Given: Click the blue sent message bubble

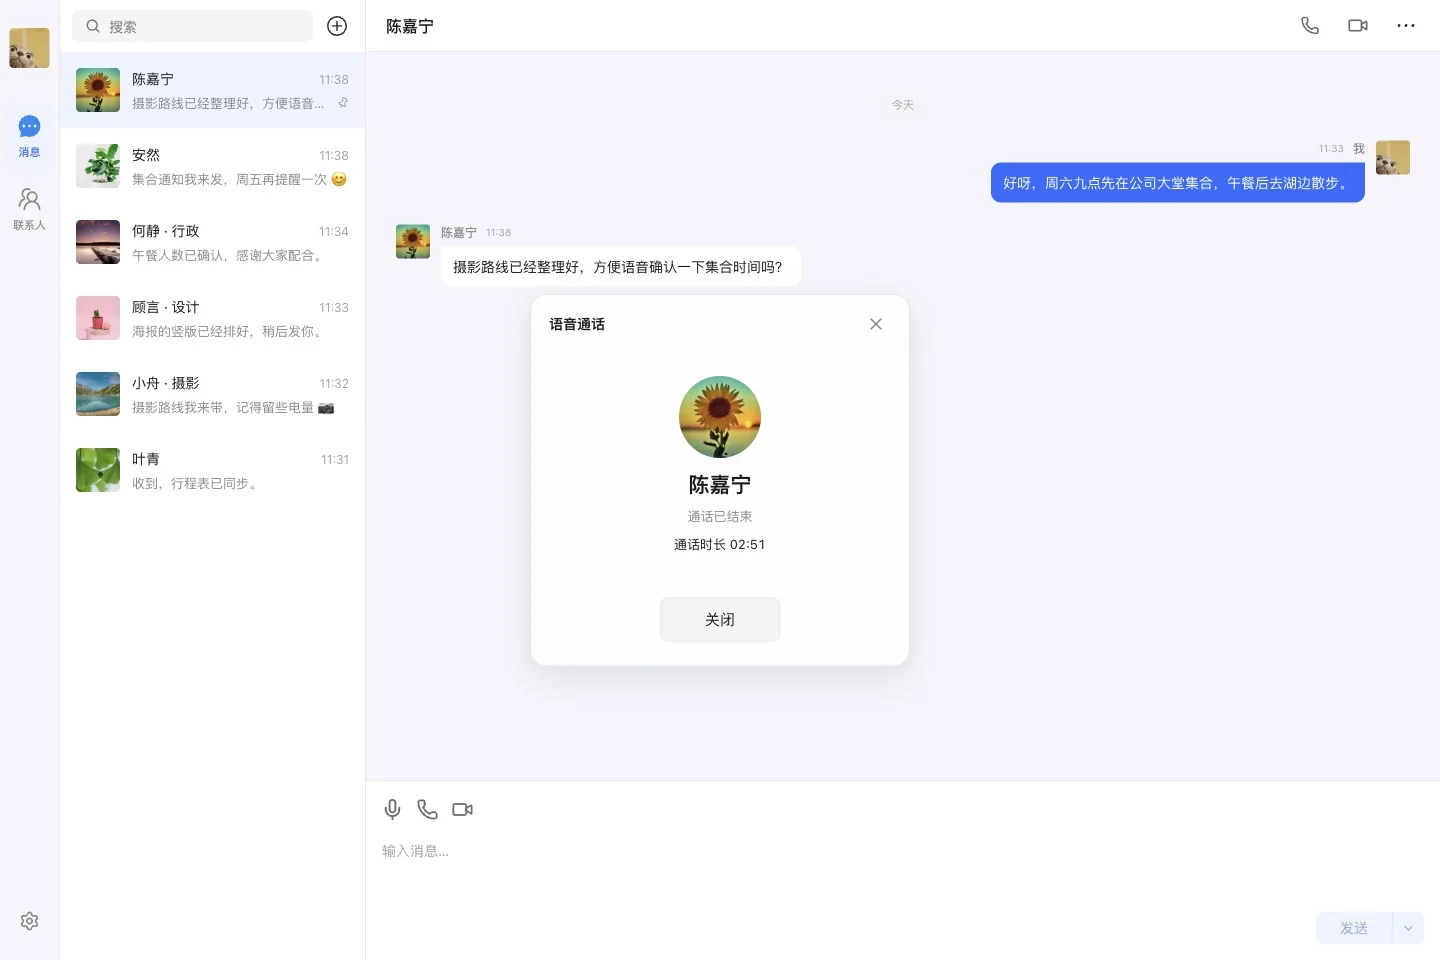Looking at the screenshot, I should tap(1178, 183).
